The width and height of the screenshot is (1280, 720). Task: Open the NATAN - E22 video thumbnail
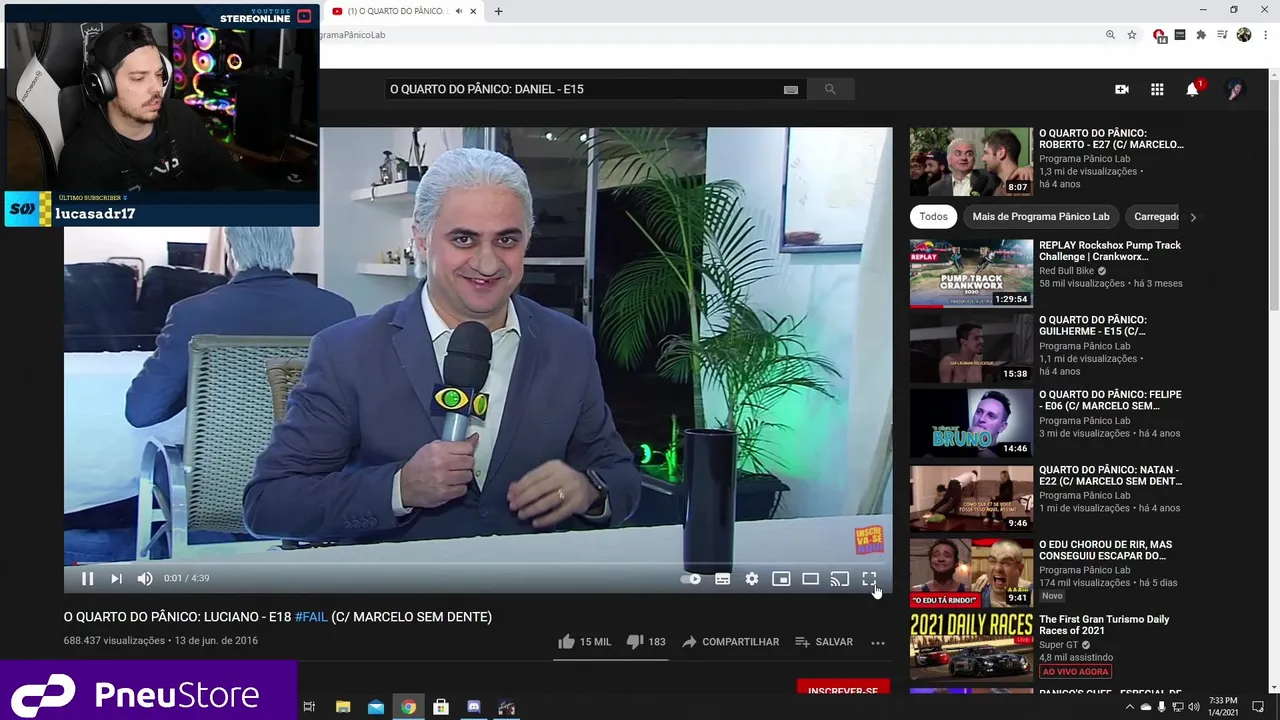pyautogui.click(x=971, y=498)
